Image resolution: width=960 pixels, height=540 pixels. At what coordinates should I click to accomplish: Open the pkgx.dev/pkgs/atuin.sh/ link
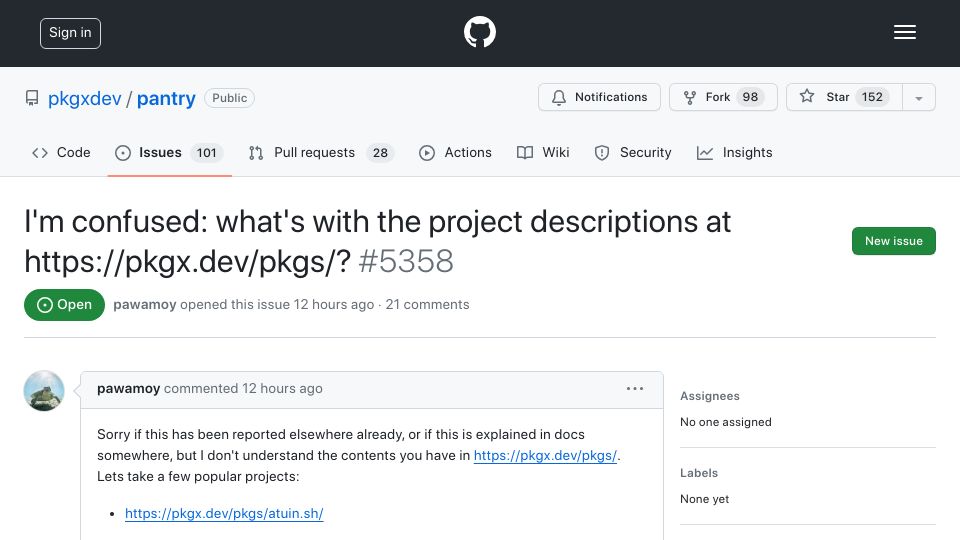(x=224, y=514)
